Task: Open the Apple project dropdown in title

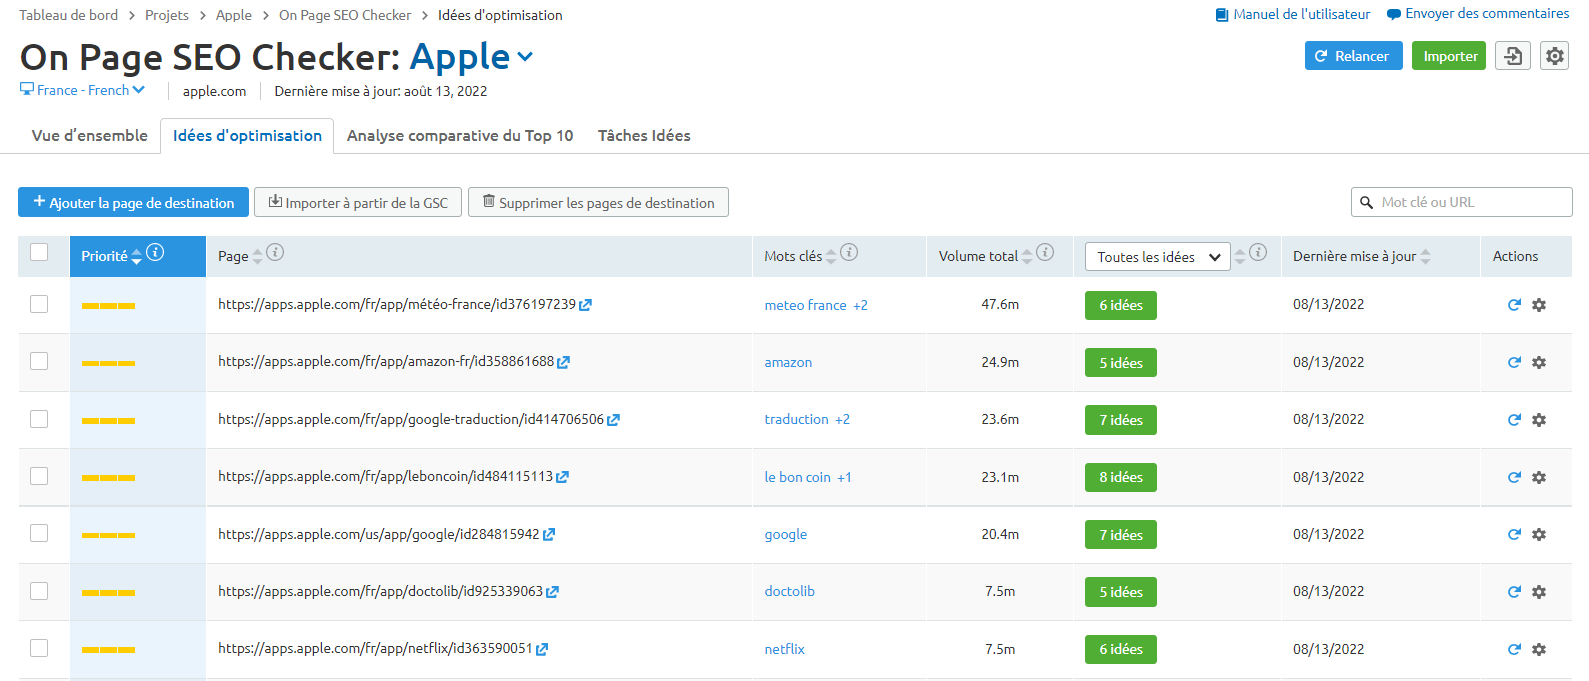Action: (x=471, y=57)
